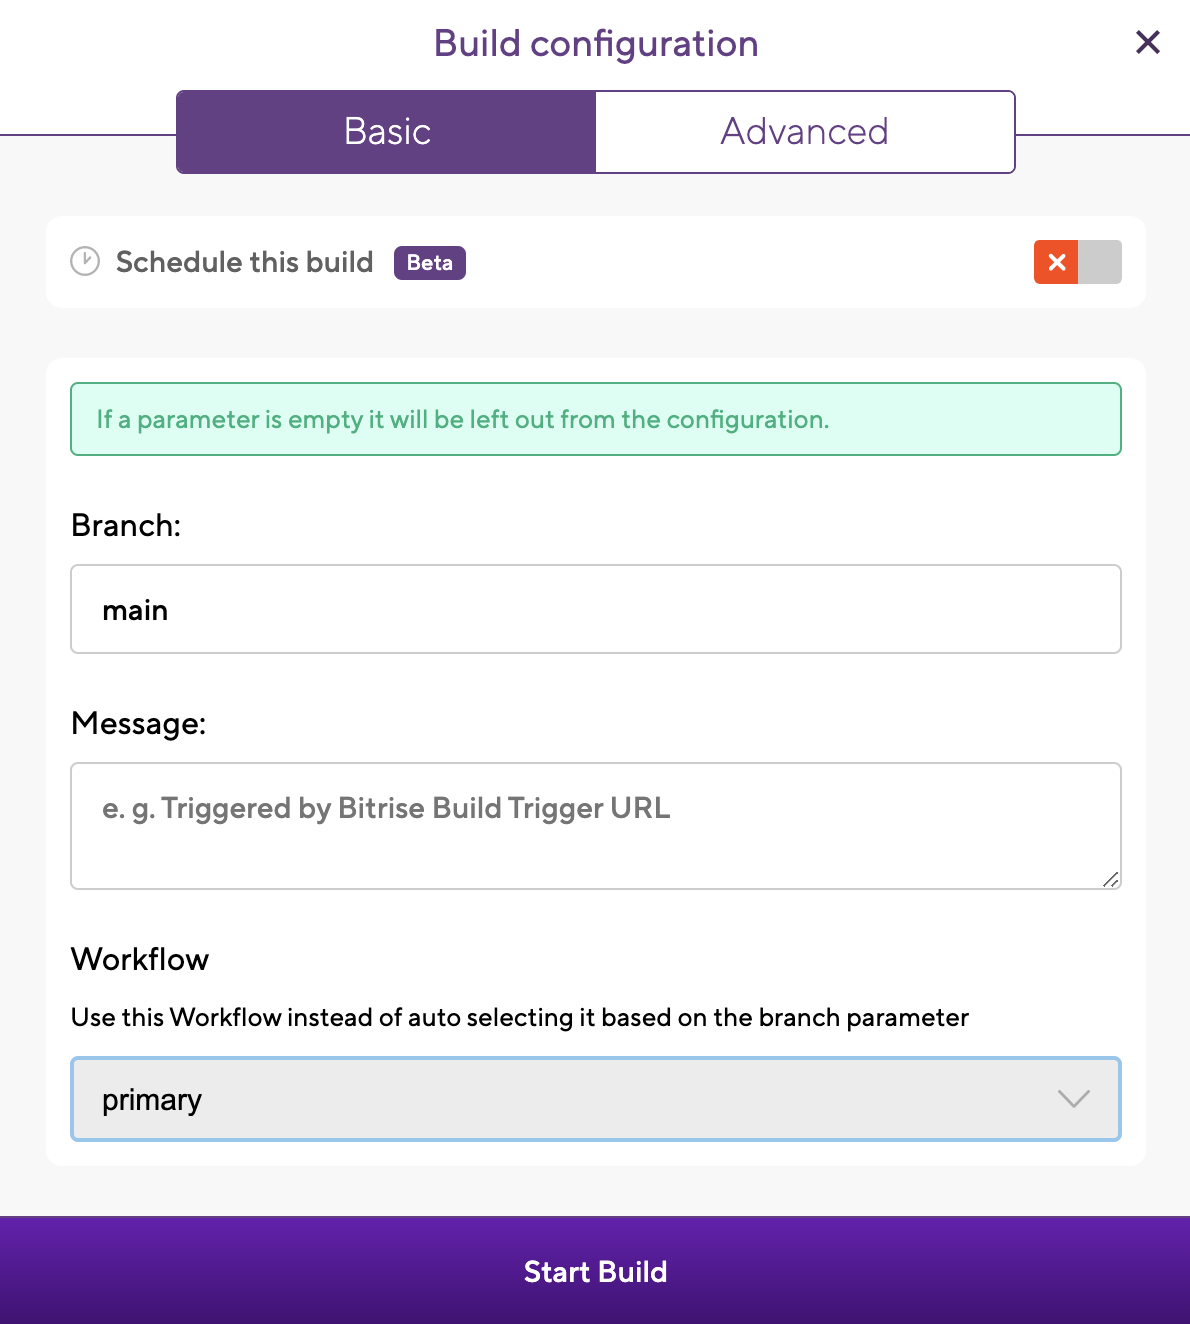Click the green empty-parameter info banner
The width and height of the screenshot is (1190, 1324).
595,419
